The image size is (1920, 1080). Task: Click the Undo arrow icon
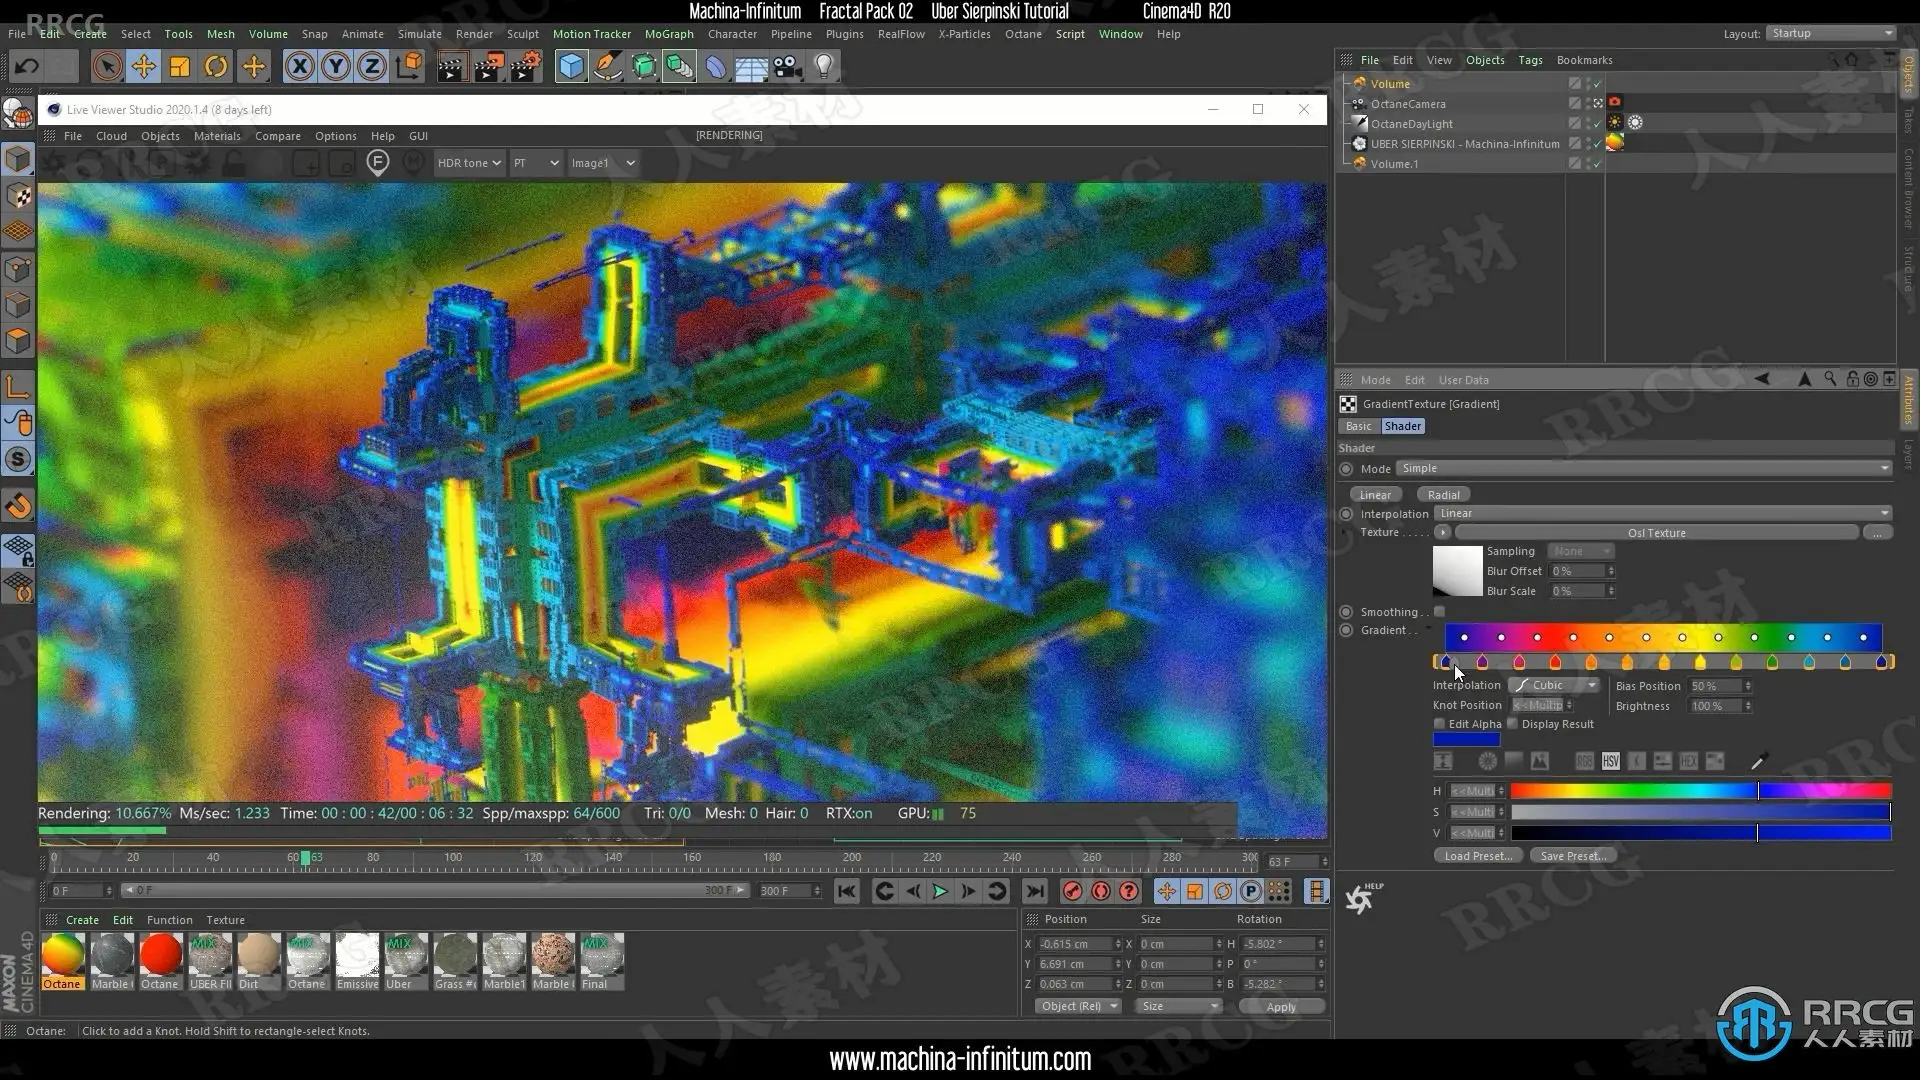(x=27, y=67)
